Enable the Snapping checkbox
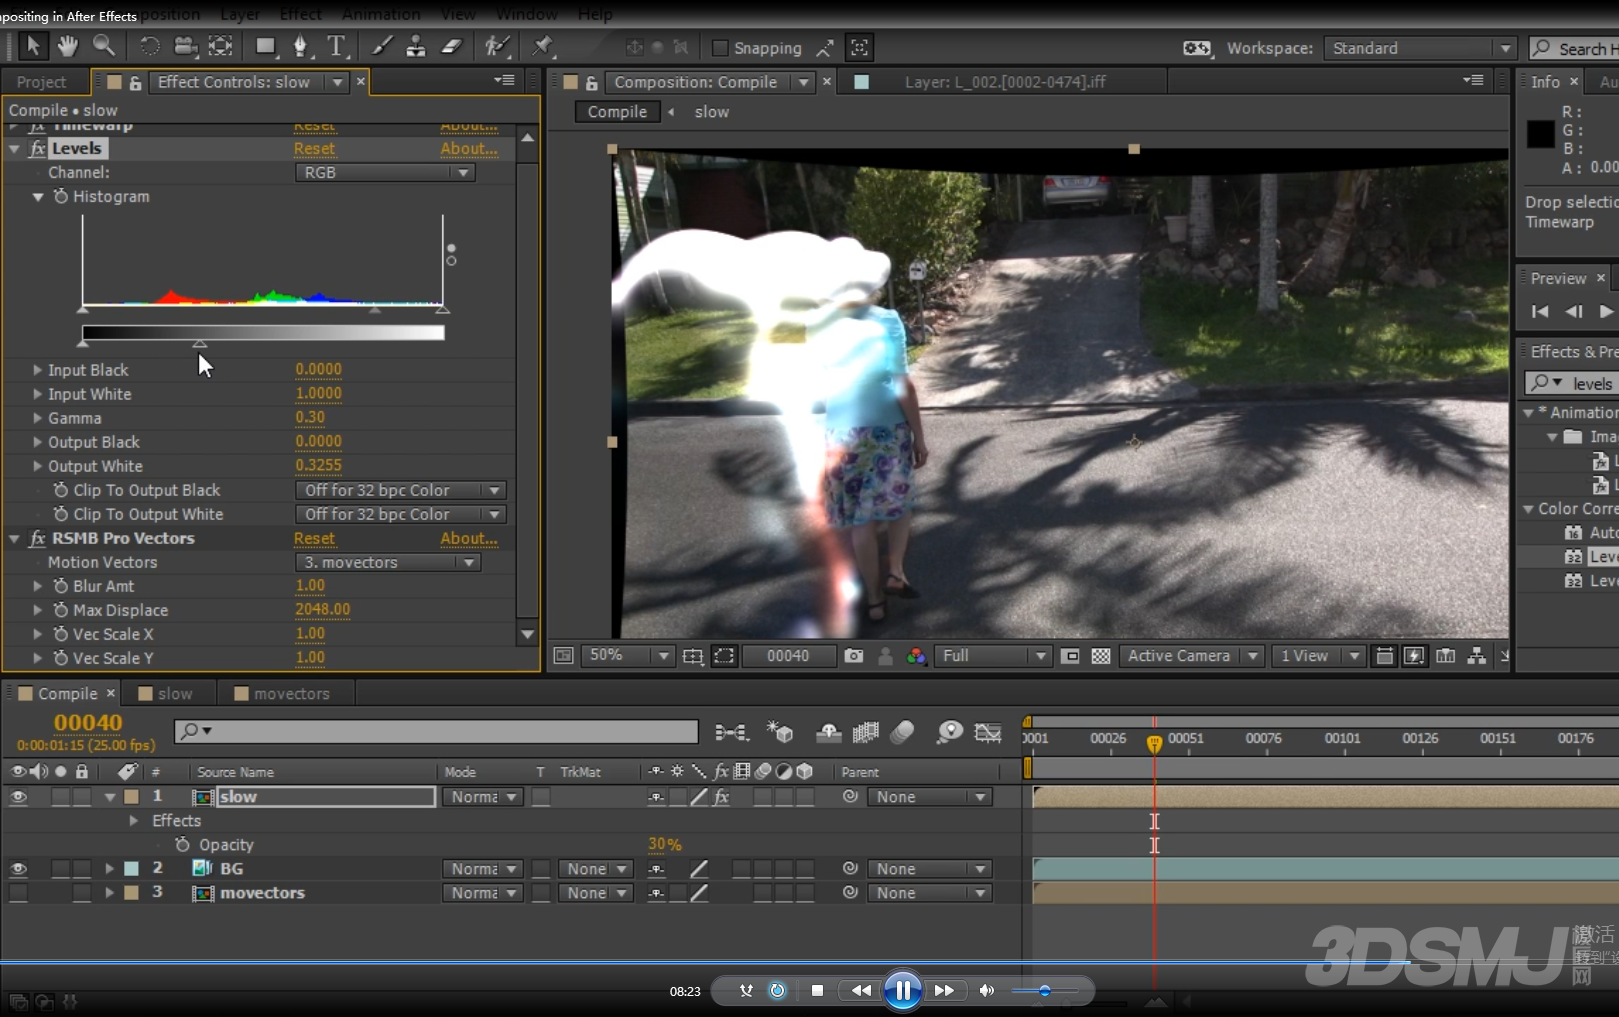Viewport: 1619px width, 1017px height. click(x=719, y=48)
